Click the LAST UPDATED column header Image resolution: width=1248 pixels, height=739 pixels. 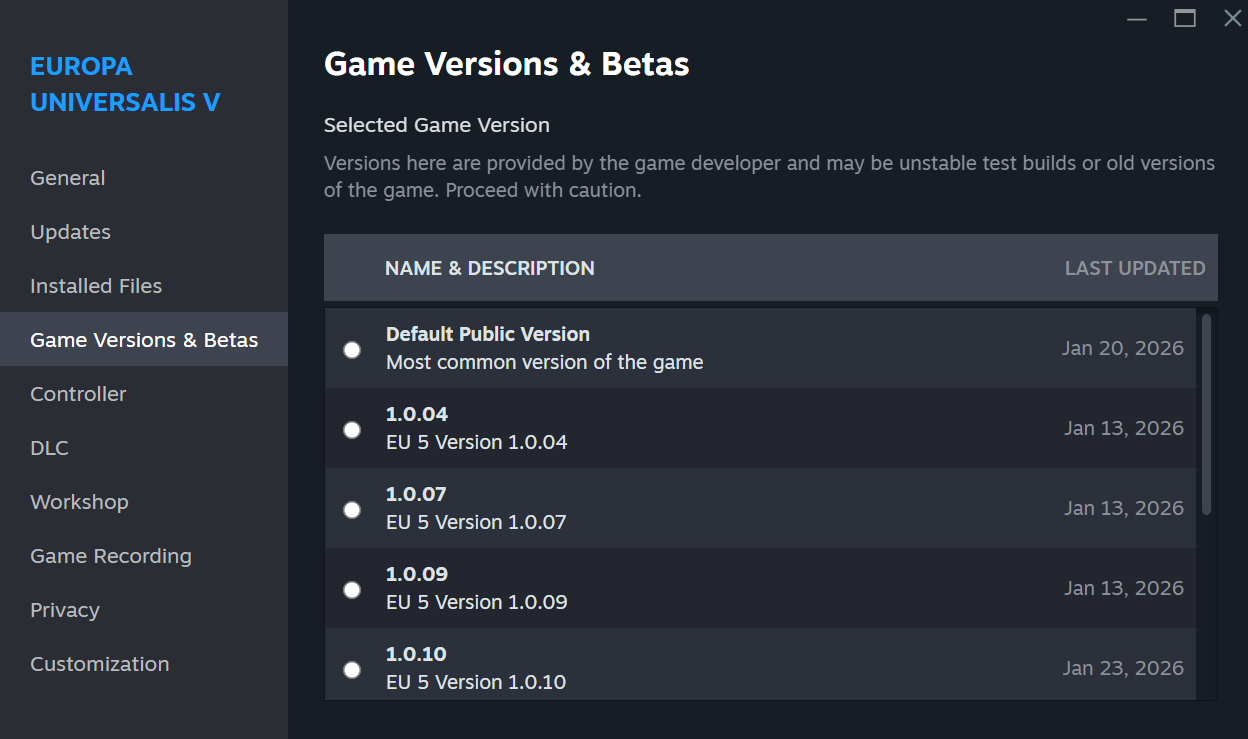[1135, 268]
